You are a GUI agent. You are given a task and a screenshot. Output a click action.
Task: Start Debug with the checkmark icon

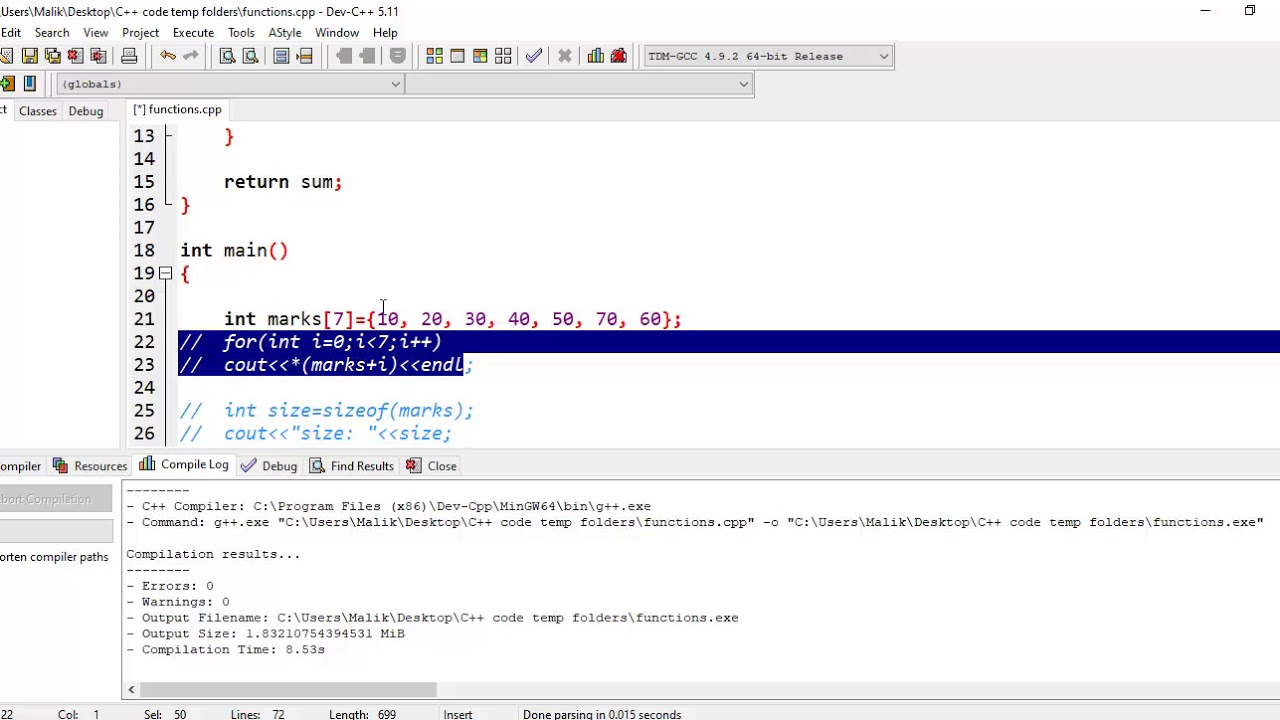[x=534, y=56]
